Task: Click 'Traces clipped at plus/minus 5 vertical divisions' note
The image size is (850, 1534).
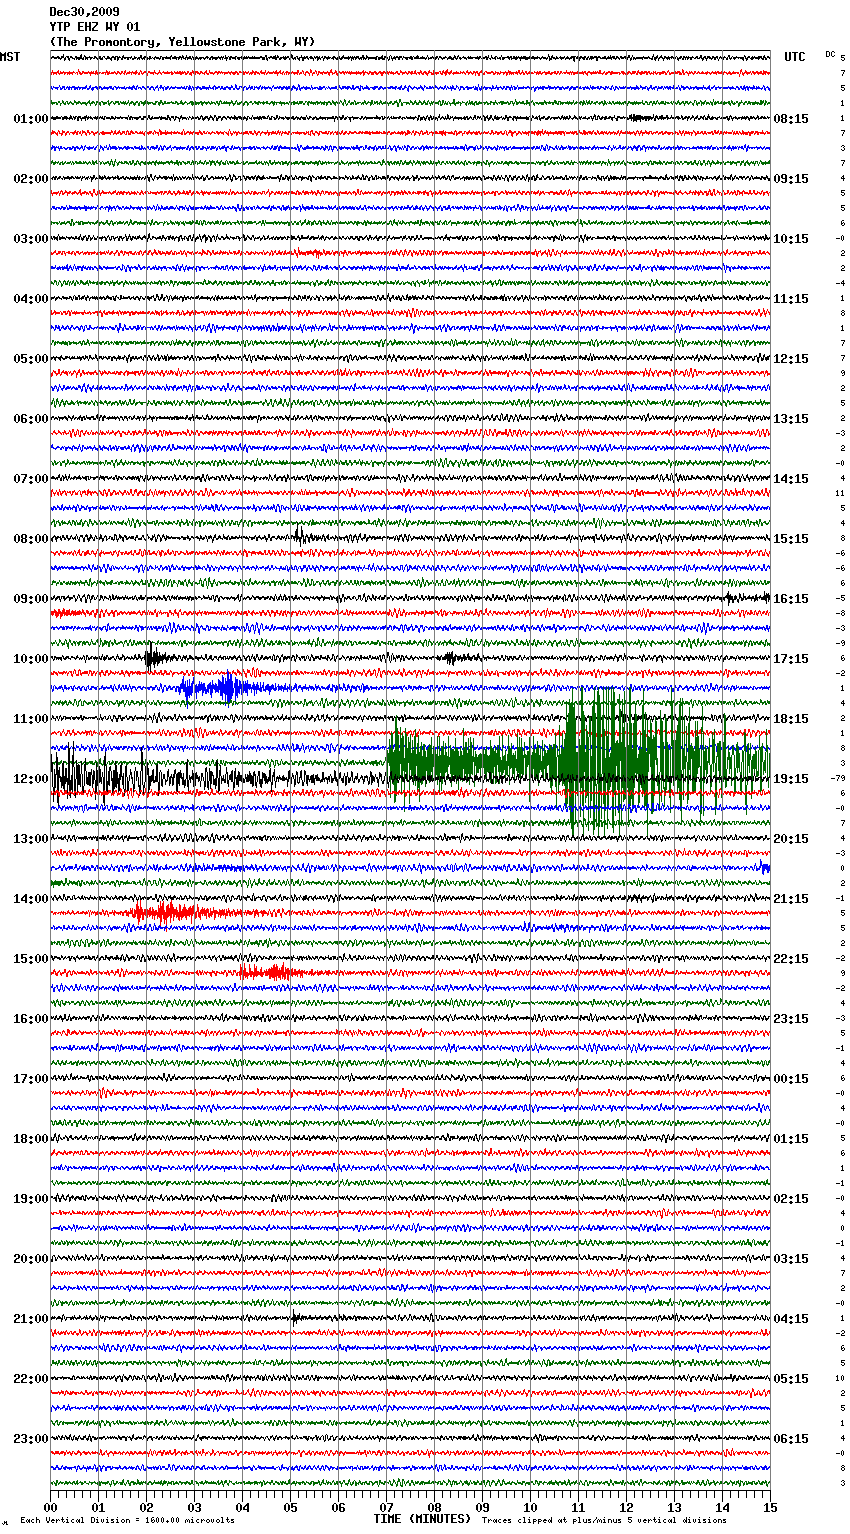Action: pos(604,1520)
